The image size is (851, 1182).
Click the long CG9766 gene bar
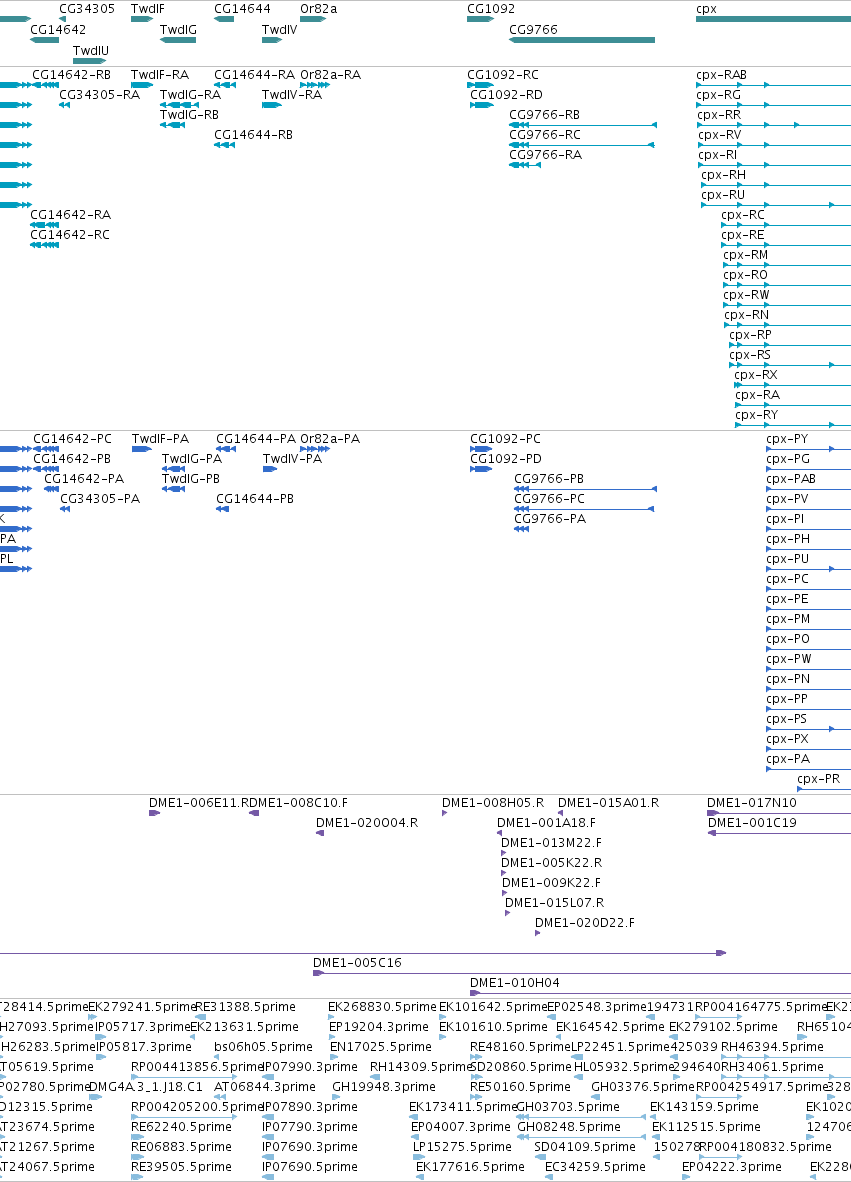point(582,40)
